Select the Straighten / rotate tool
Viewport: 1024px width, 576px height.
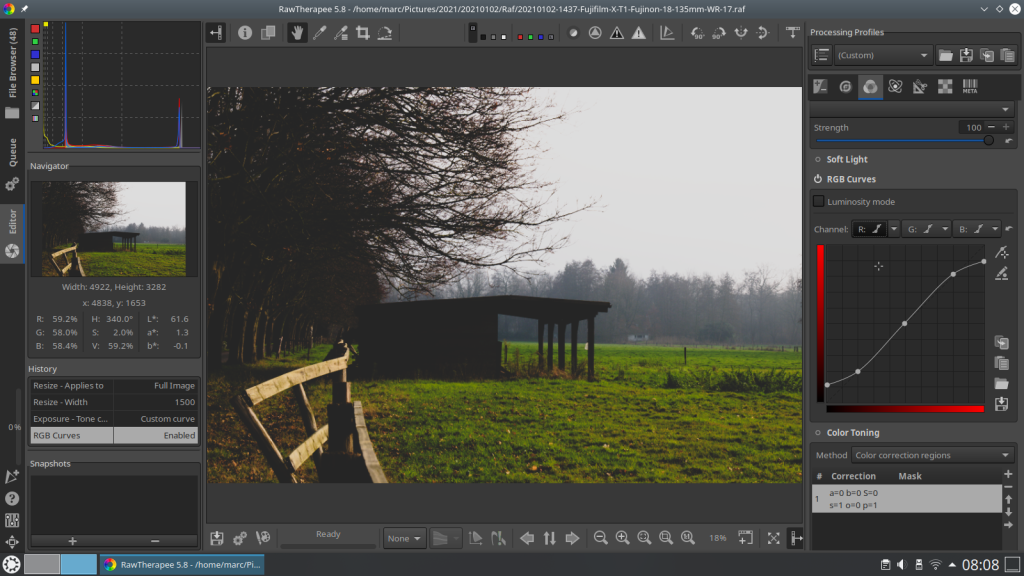coord(385,33)
